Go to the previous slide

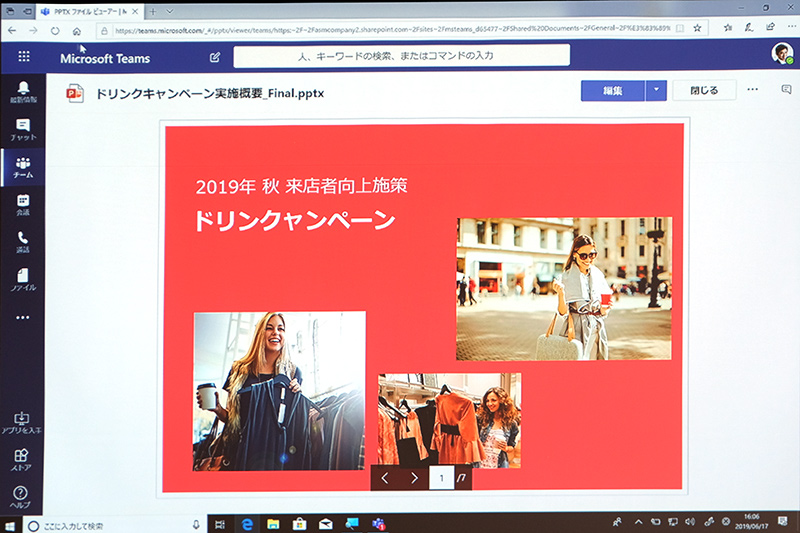(385, 478)
